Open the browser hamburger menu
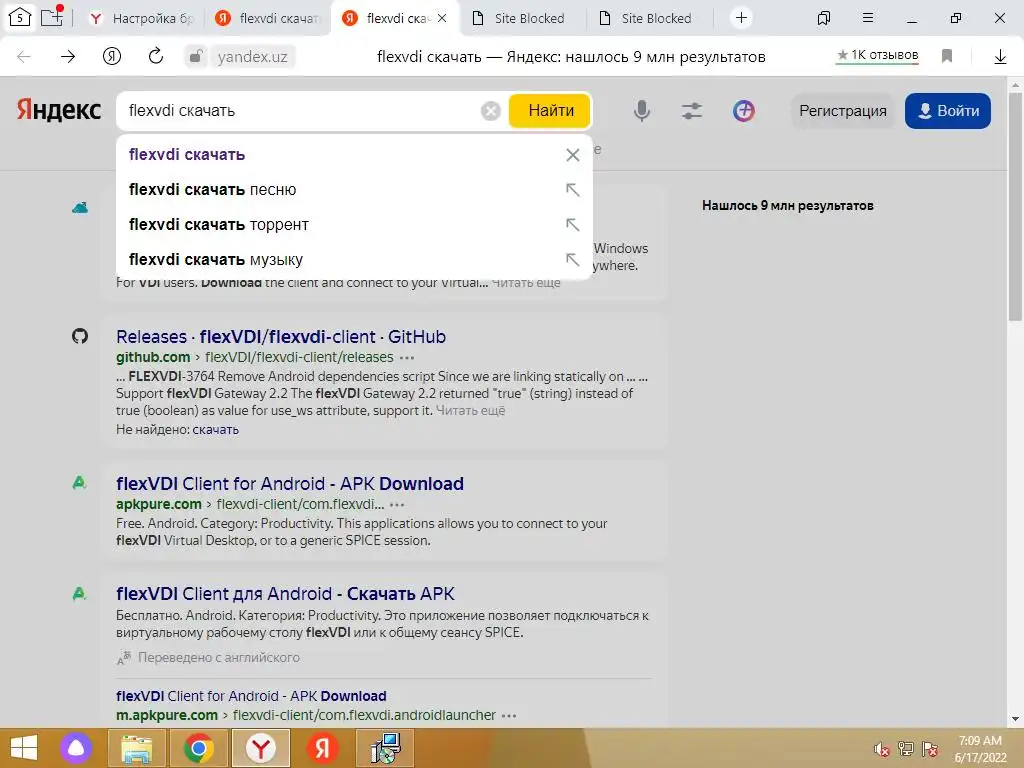This screenshot has height=768, width=1024. tap(868, 18)
